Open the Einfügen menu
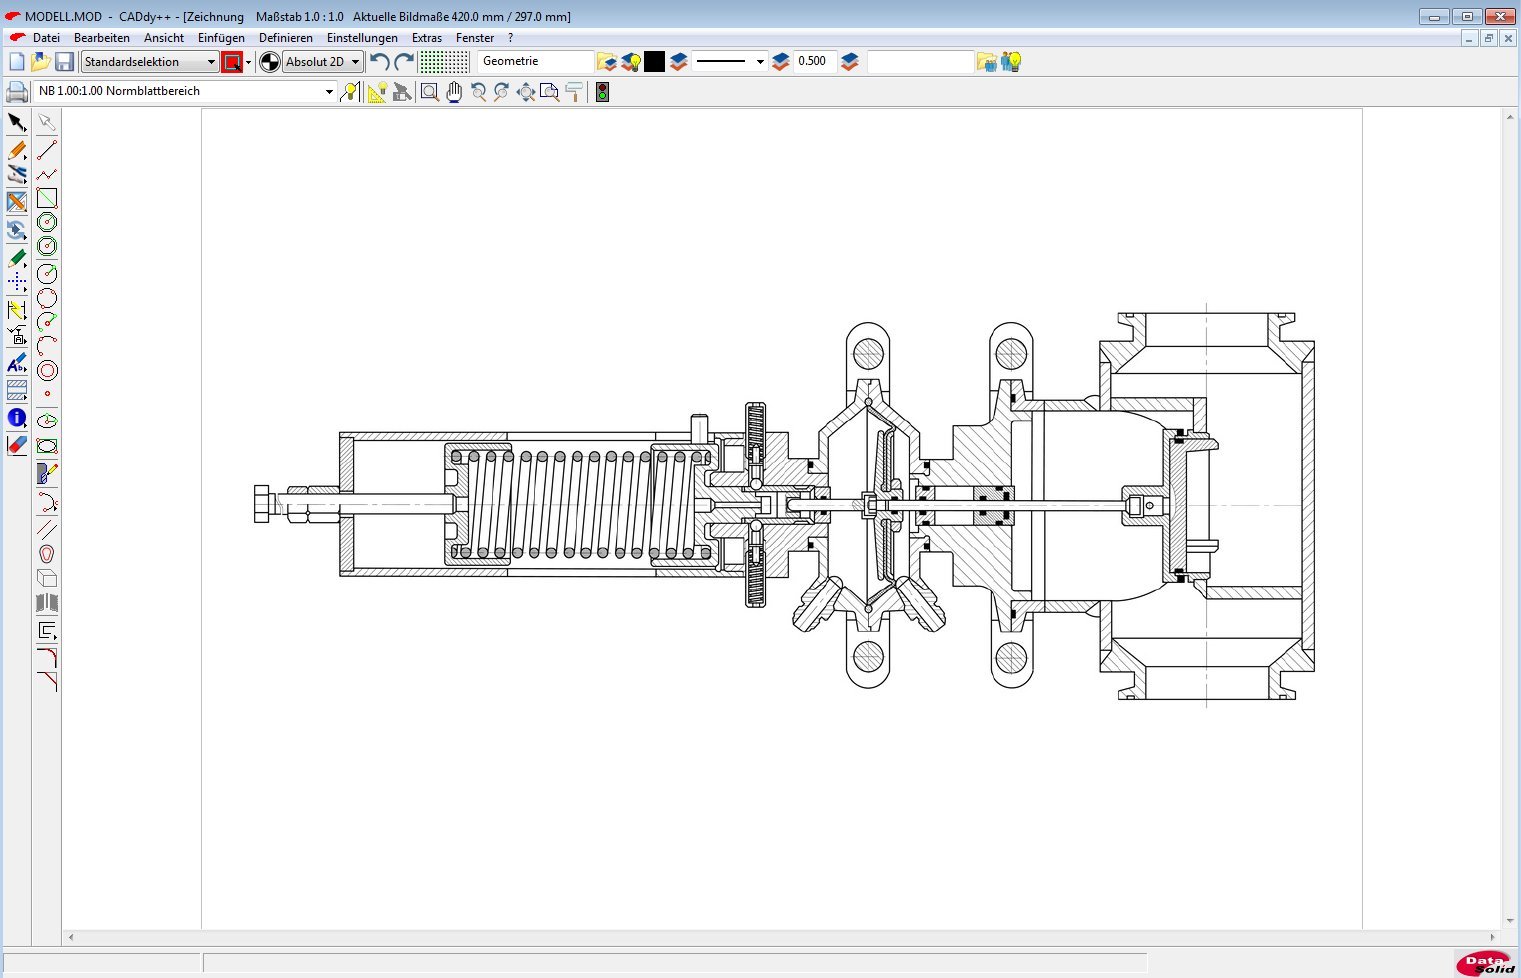The image size is (1521, 978). point(221,38)
